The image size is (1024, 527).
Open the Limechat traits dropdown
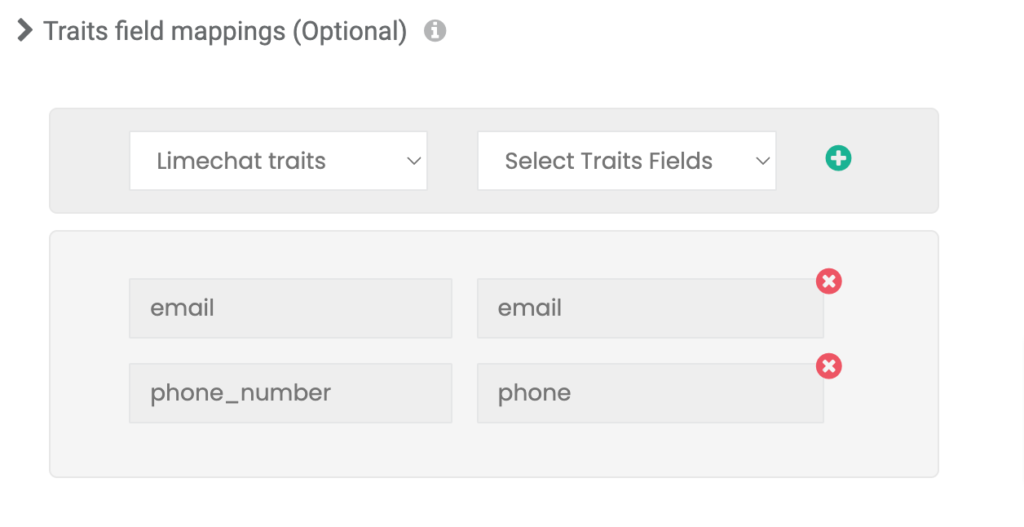coord(278,161)
